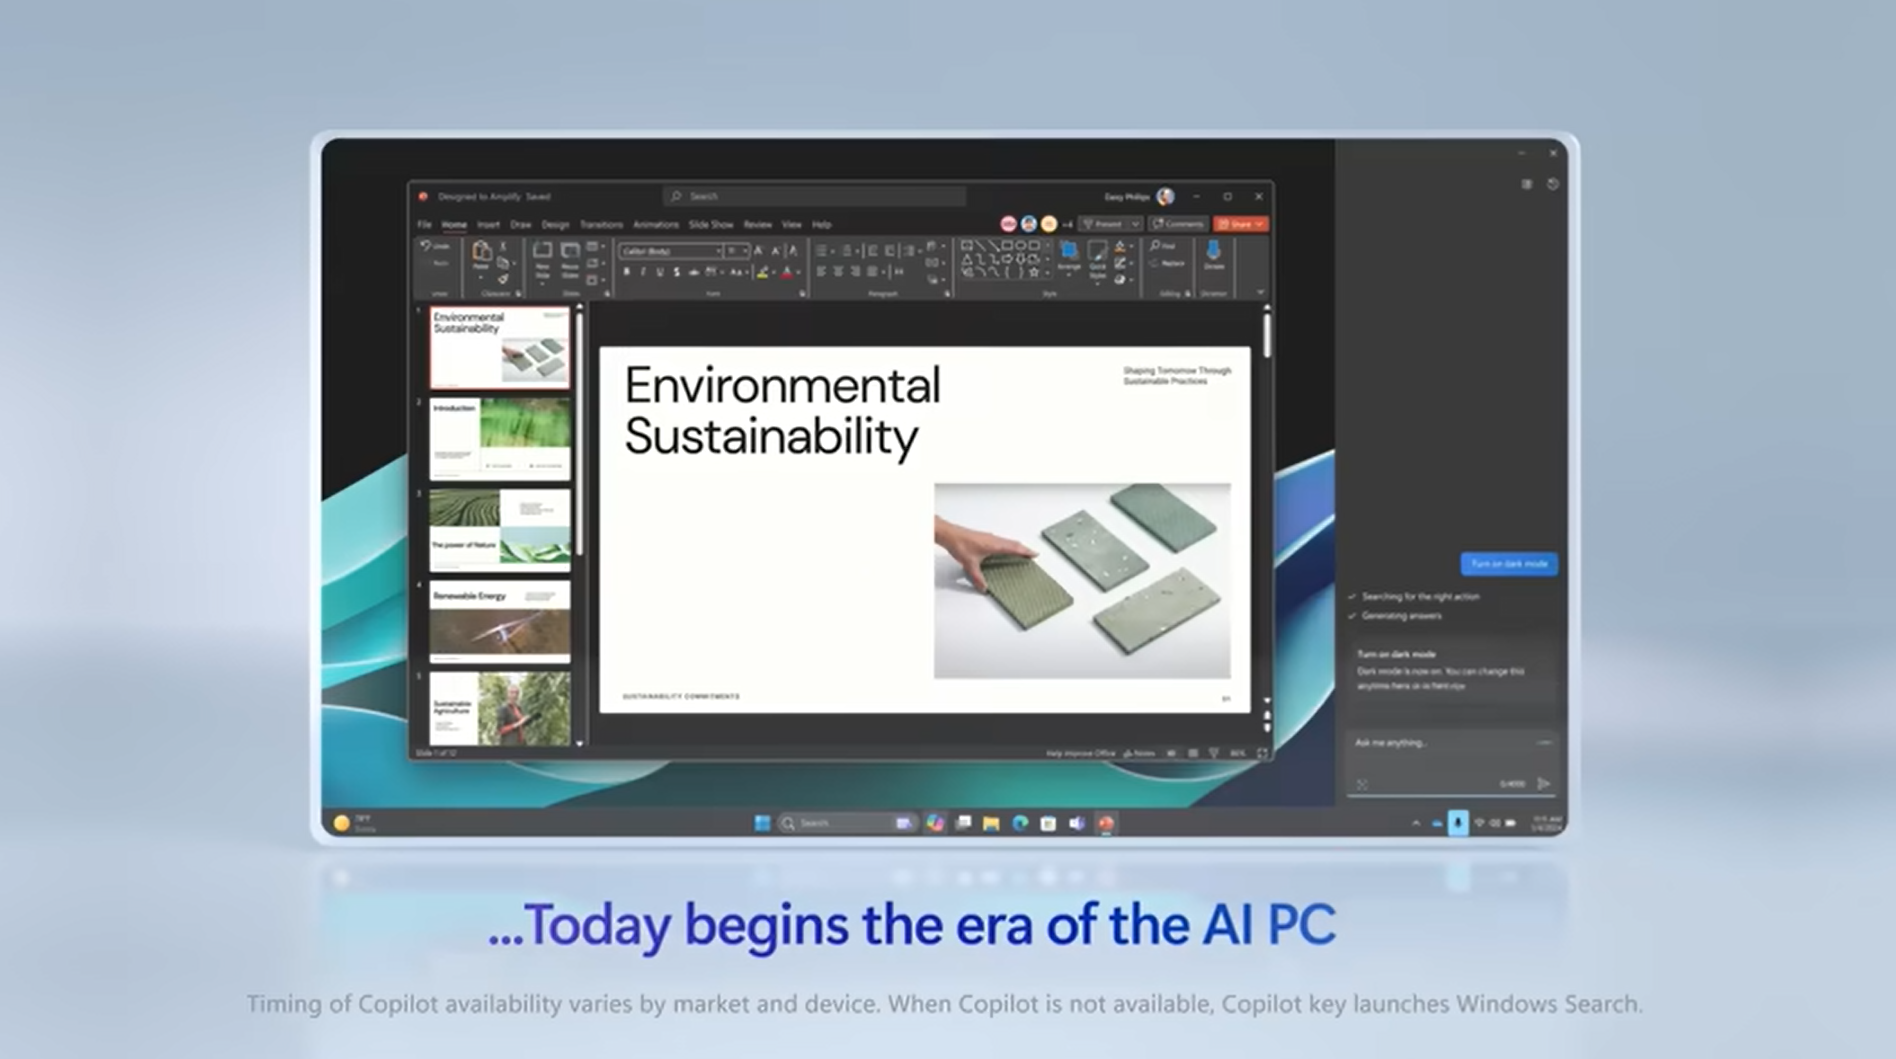Open Microsoft Edge from the taskbar
The width and height of the screenshot is (1896, 1059).
pos(1020,823)
